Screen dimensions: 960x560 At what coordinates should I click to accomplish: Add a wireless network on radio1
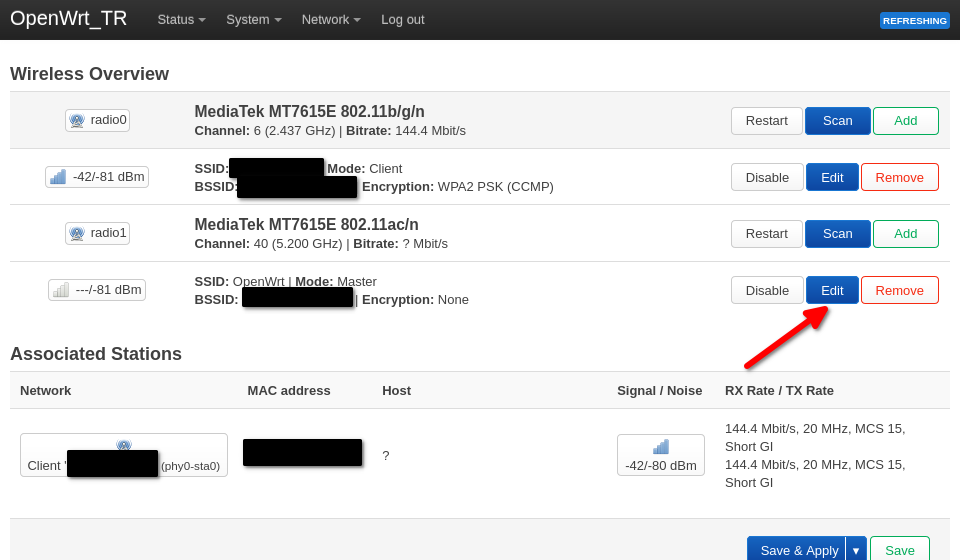click(x=906, y=234)
